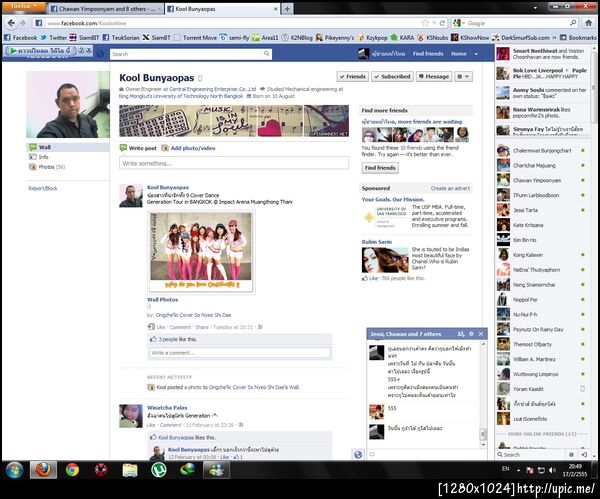
Task: Open the Firefox menu button dropdown
Action: pos(24,7)
